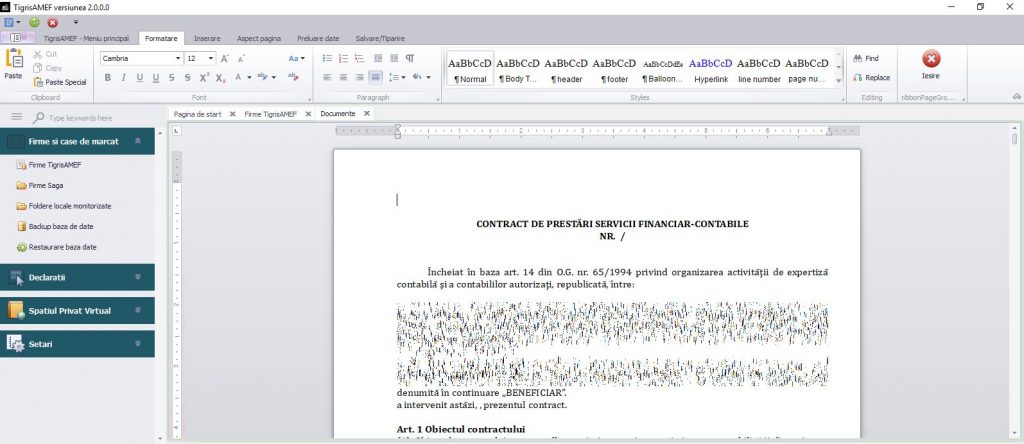Click the Clear Formatting icon
1024x444 pixels.
293,78
